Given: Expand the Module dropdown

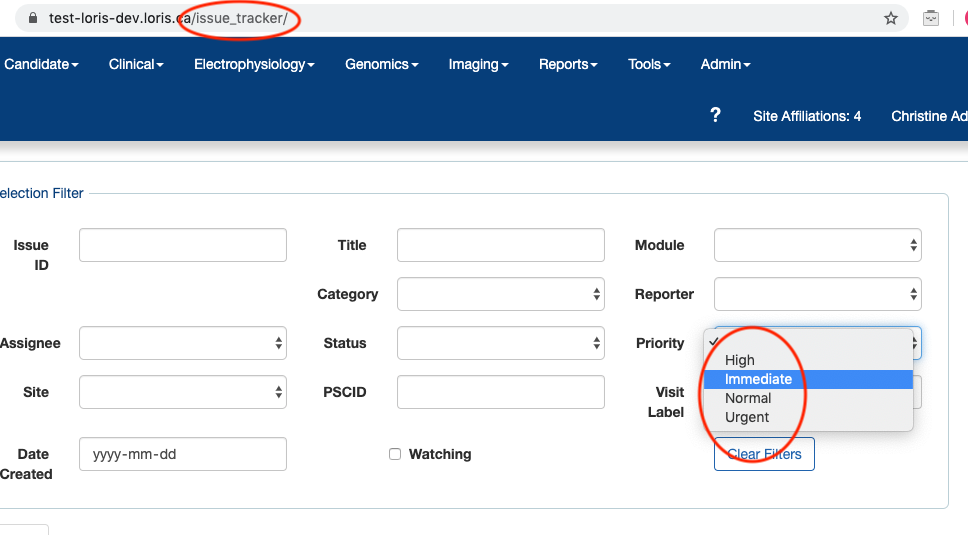Looking at the screenshot, I should click(817, 245).
